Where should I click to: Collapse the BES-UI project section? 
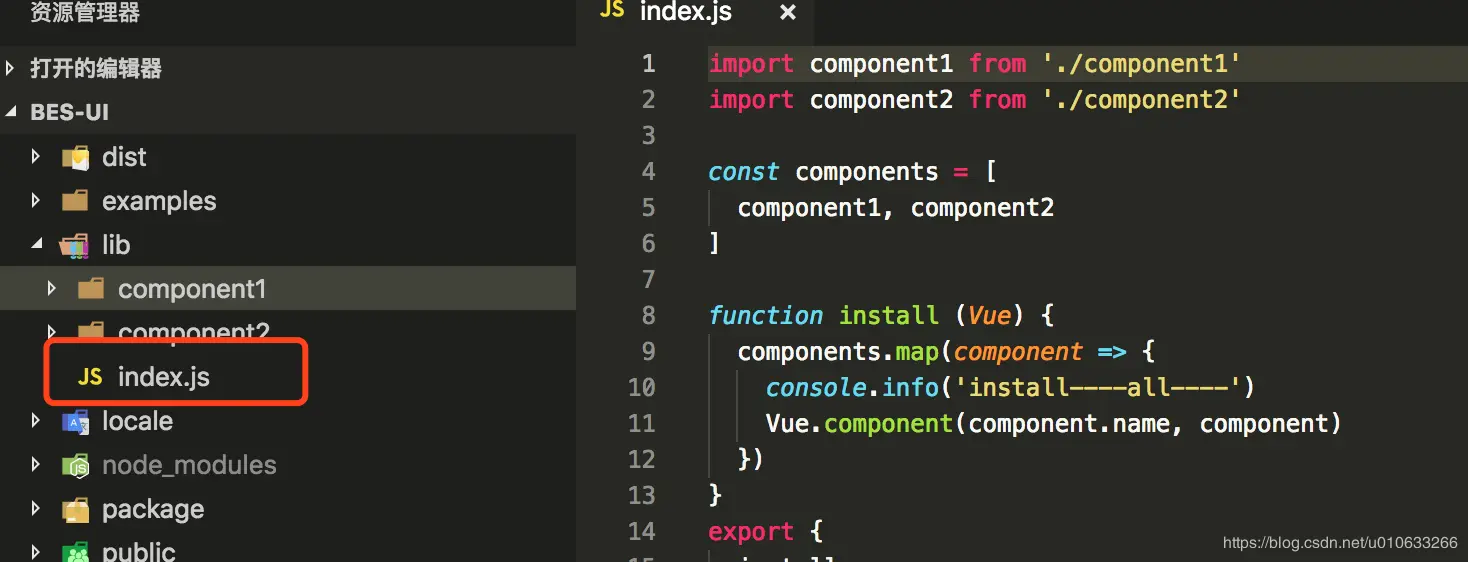coord(11,112)
